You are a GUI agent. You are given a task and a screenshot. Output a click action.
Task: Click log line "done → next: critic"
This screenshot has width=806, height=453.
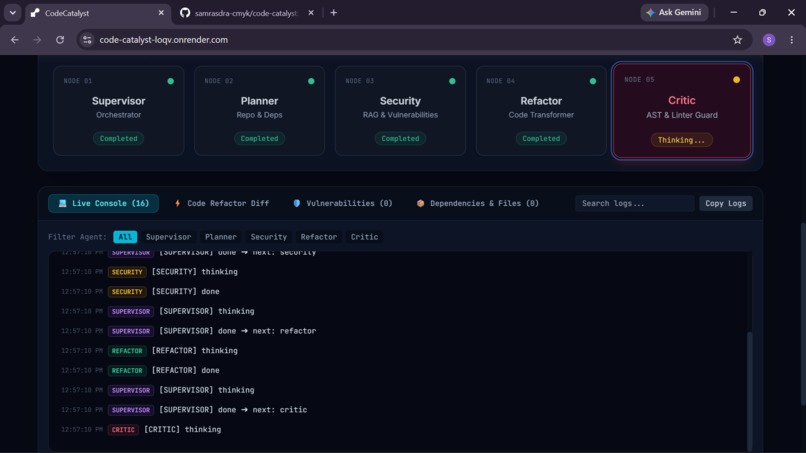233,410
